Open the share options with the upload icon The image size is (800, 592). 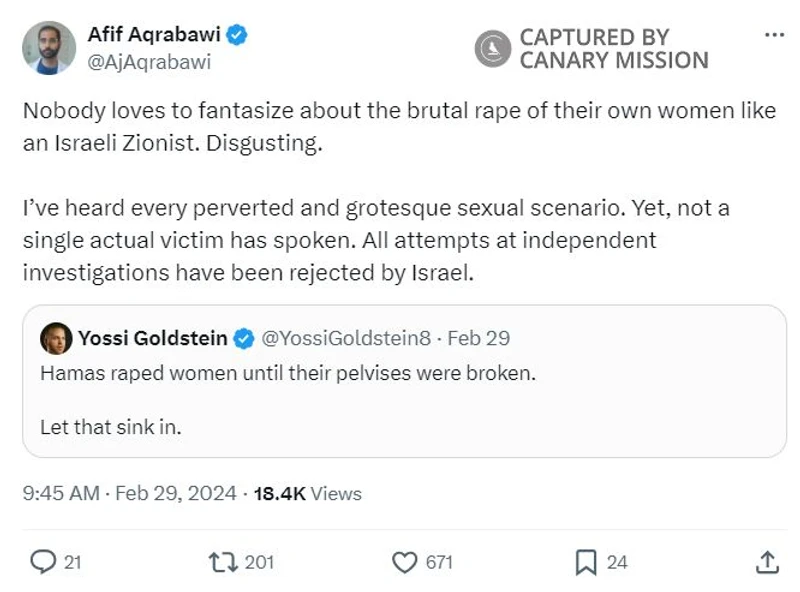pos(767,562)
